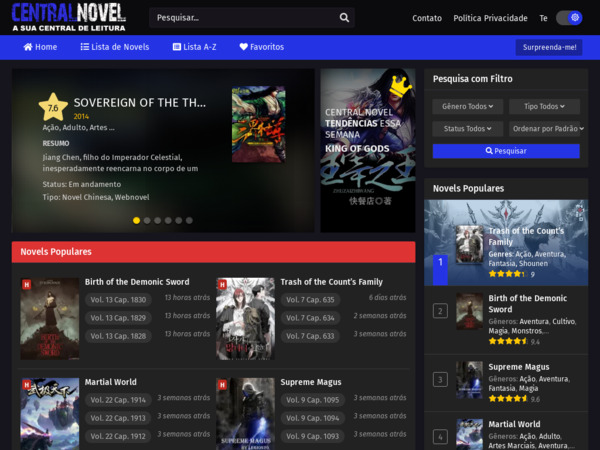Screen dimensions: 600x450
Task: Open sidebar Martial World title
Action: click(514, 424)
